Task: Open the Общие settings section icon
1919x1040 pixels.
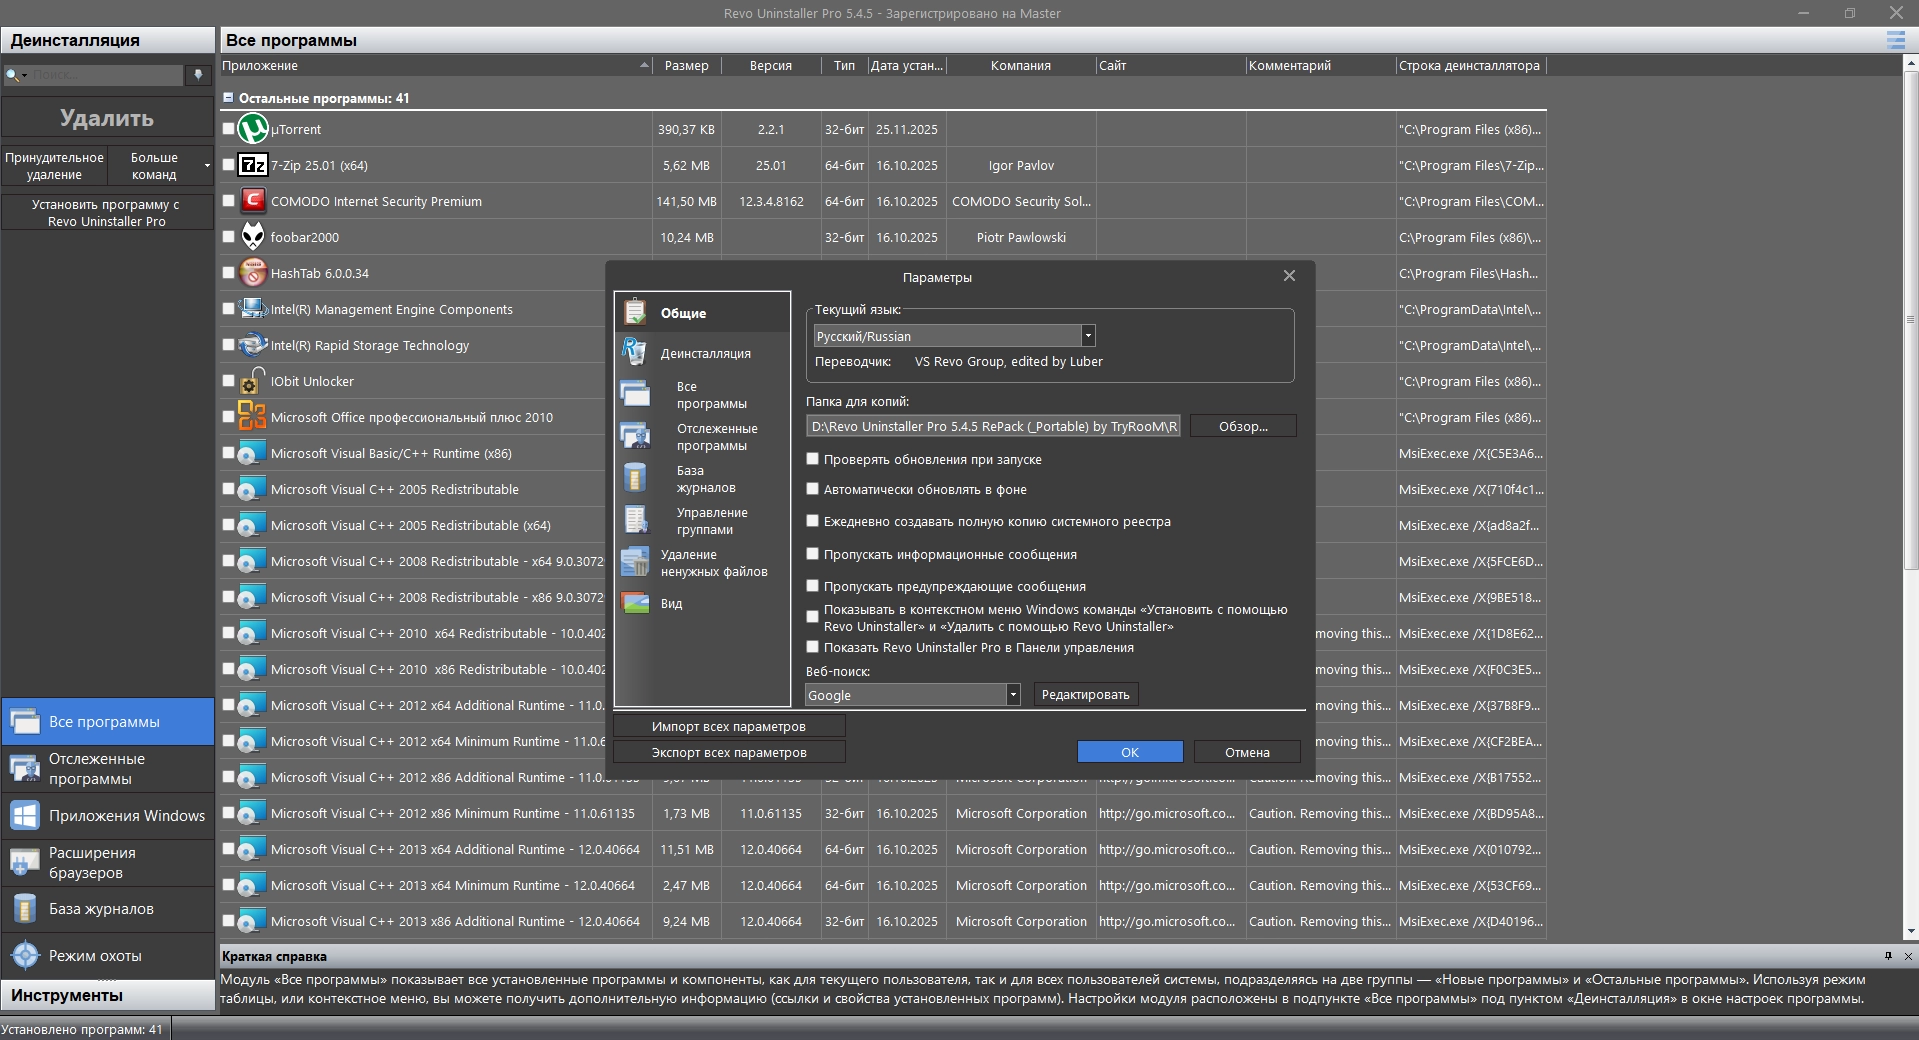Action: click(635, 312)
